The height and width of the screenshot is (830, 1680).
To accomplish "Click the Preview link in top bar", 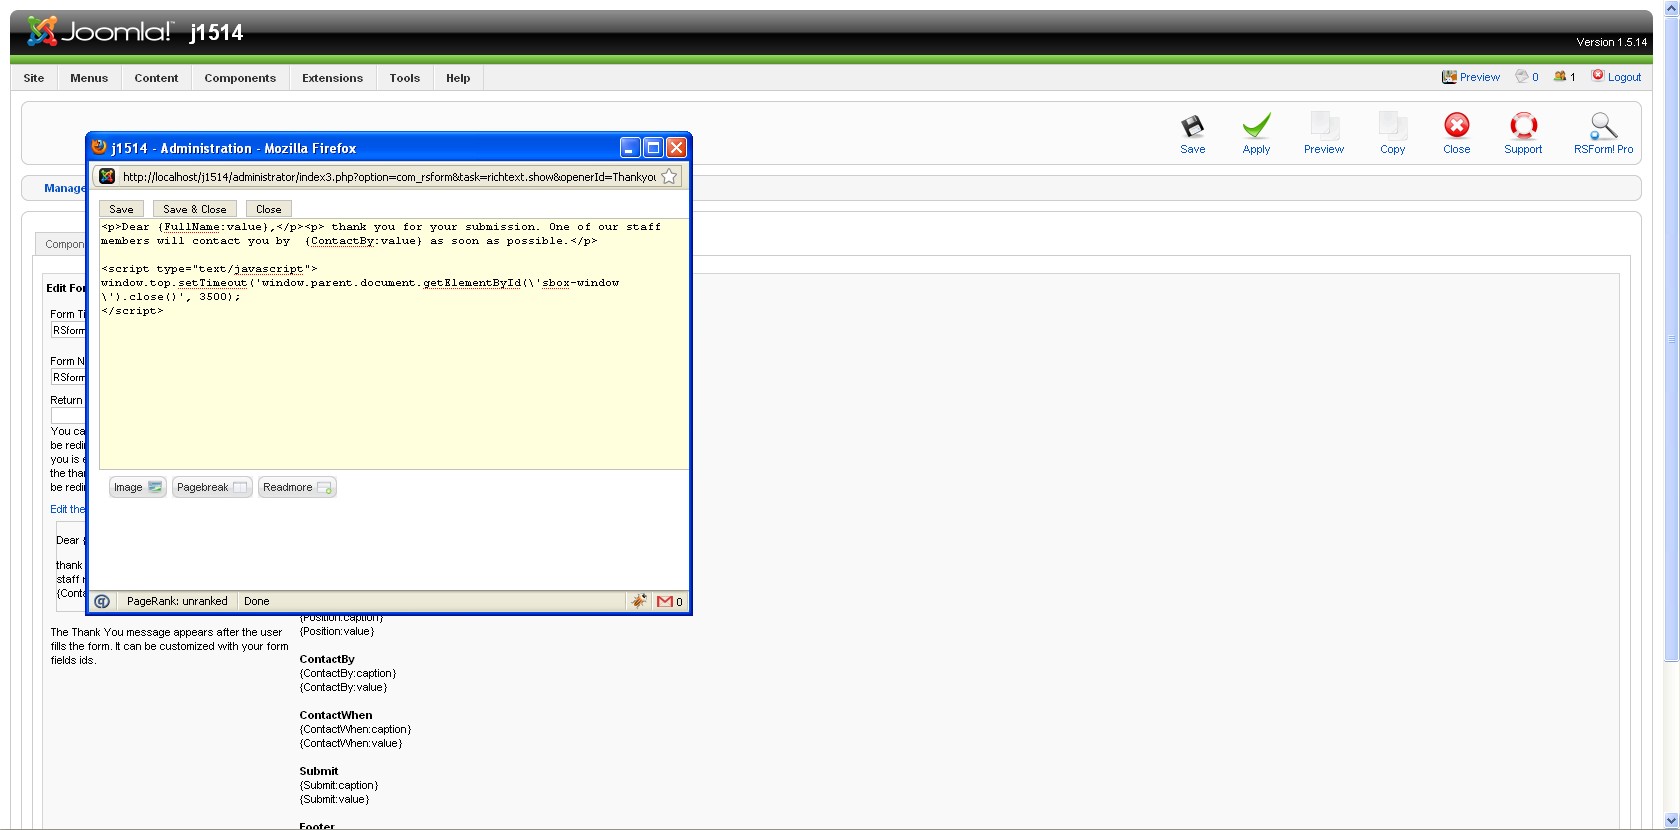I will (x=1471, y=77).
